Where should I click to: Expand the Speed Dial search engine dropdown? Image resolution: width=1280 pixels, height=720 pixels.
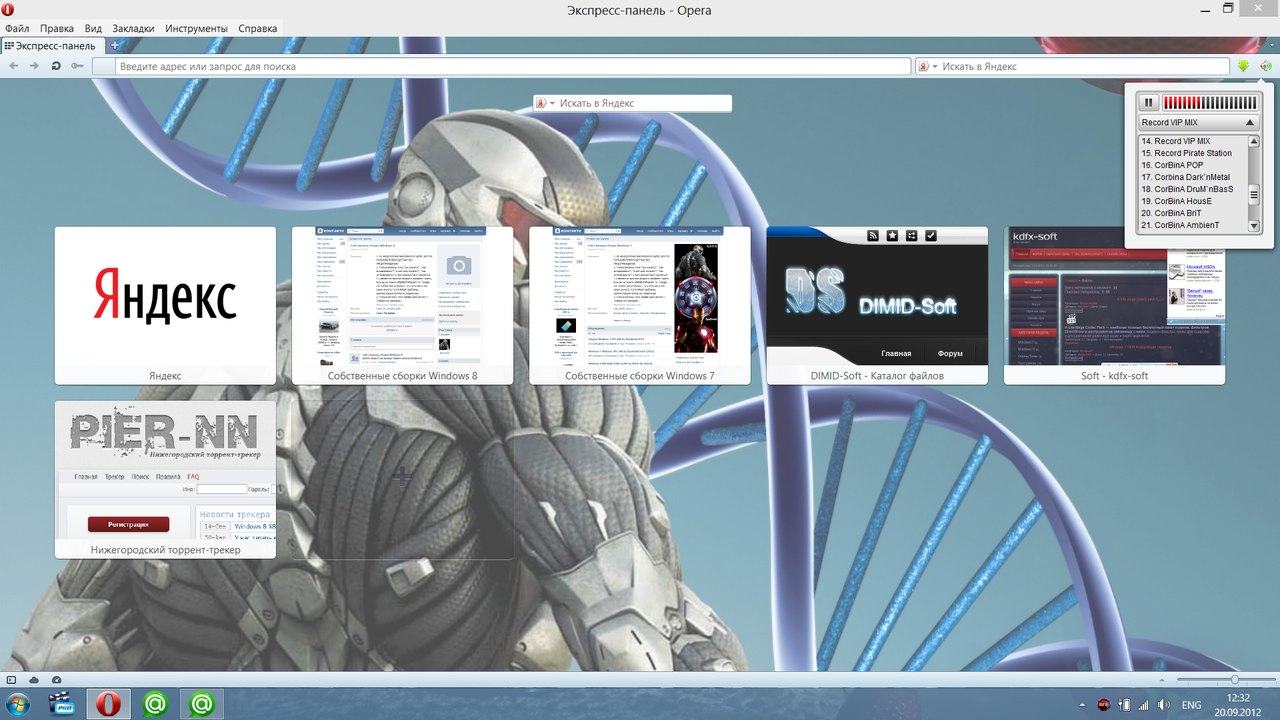545,103
